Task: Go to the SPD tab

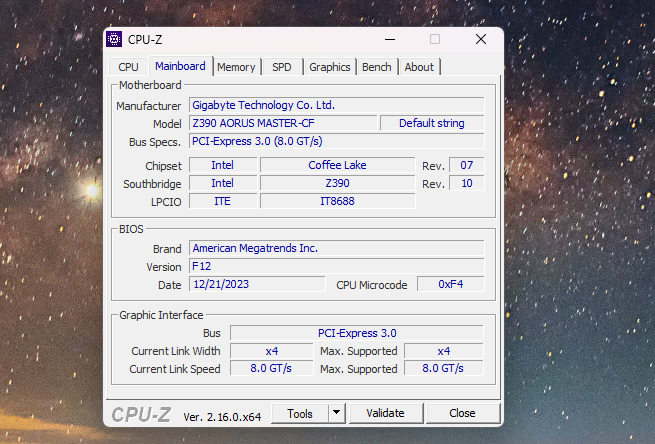Action: pyautogui.click(x=282, y=67)
